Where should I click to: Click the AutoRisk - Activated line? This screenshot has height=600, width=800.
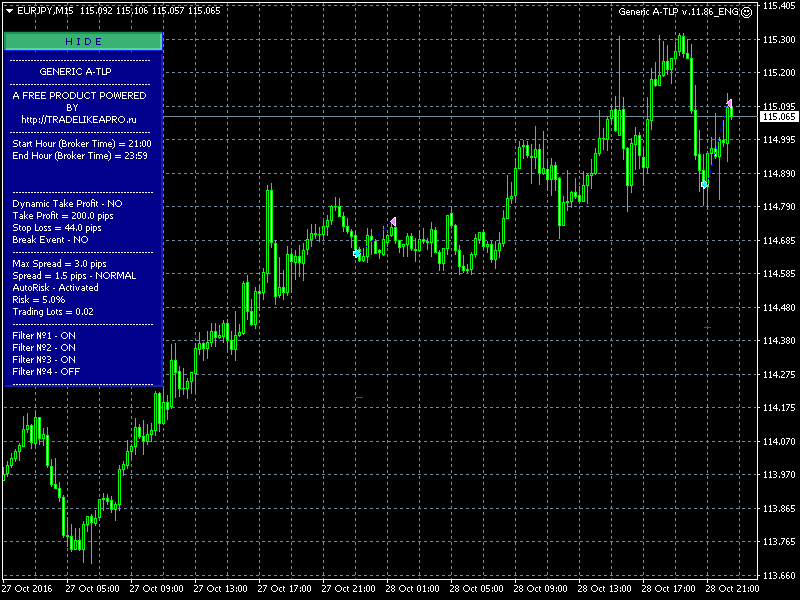click(56, 288)
